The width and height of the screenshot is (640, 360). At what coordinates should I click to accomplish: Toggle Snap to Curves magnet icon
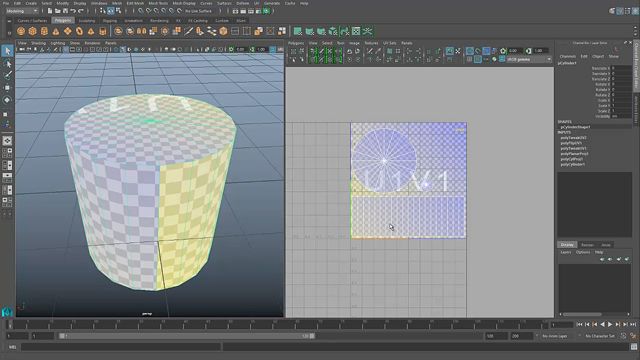click(x=149, y=11)
